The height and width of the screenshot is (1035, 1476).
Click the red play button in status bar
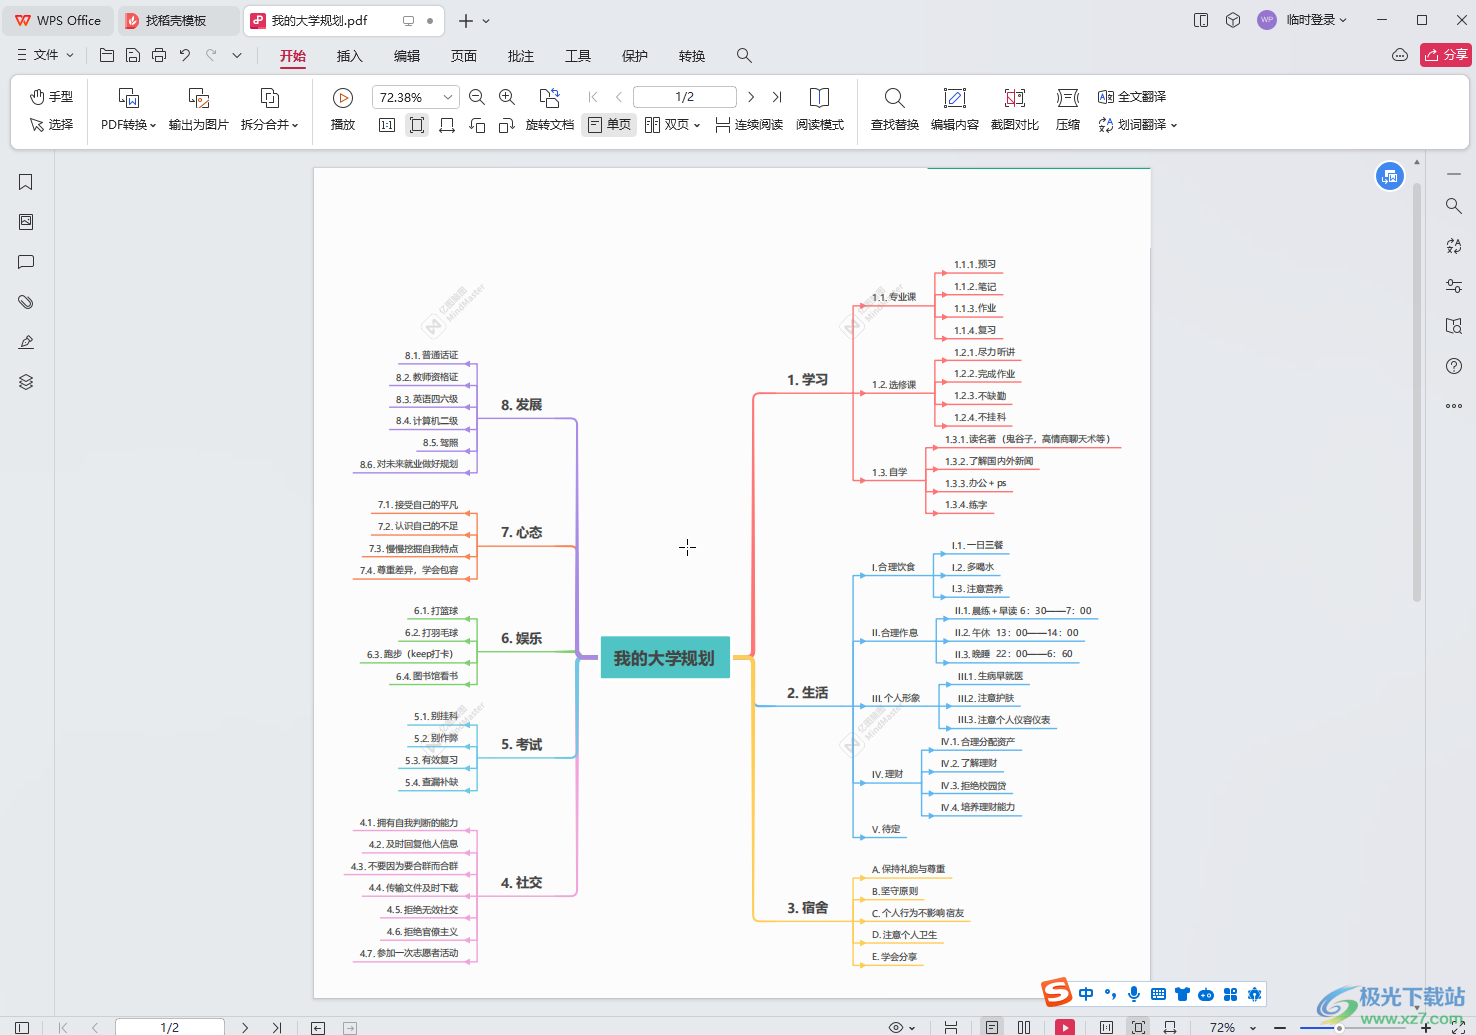[1065, 1027]
